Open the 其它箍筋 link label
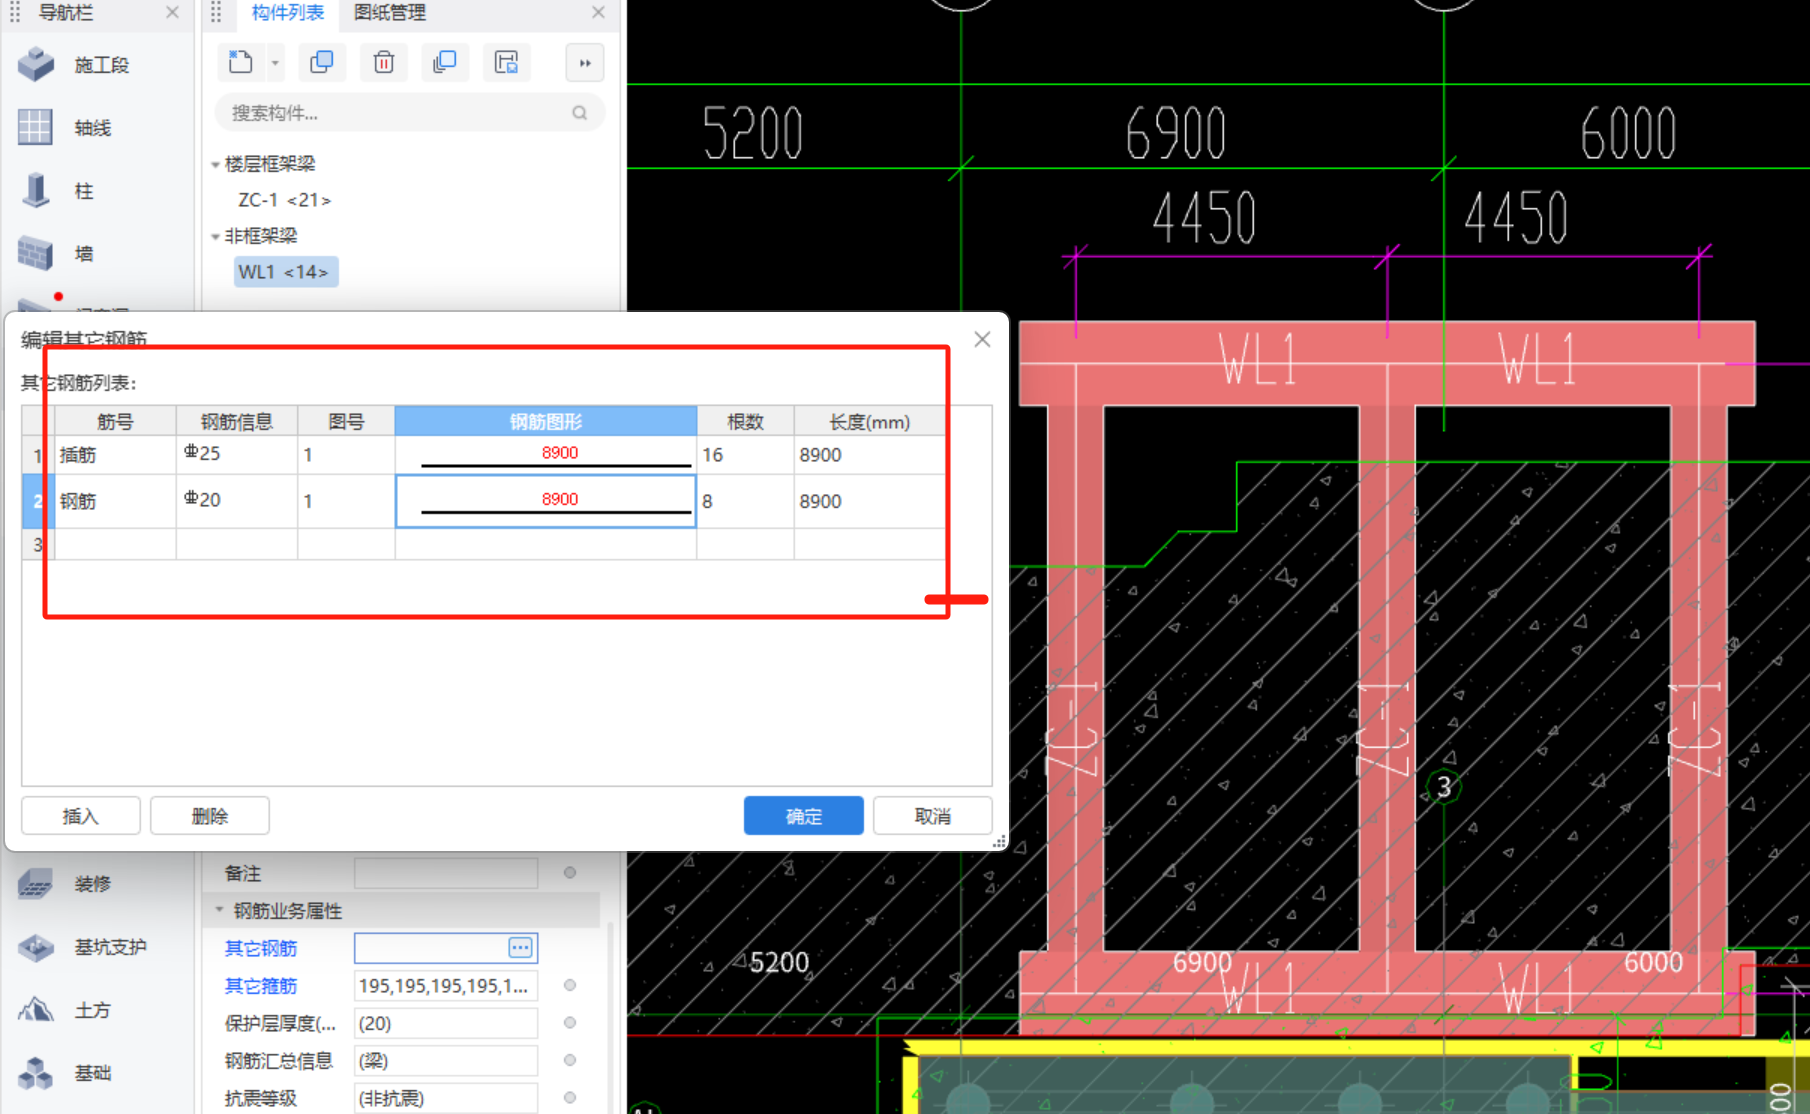 261,986
